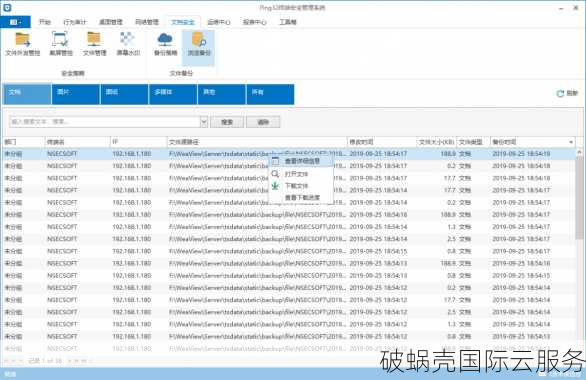The width and height of the screenshot is (586, 380).
Task: Select the all (所有) category tab
Action: [270, 94]
